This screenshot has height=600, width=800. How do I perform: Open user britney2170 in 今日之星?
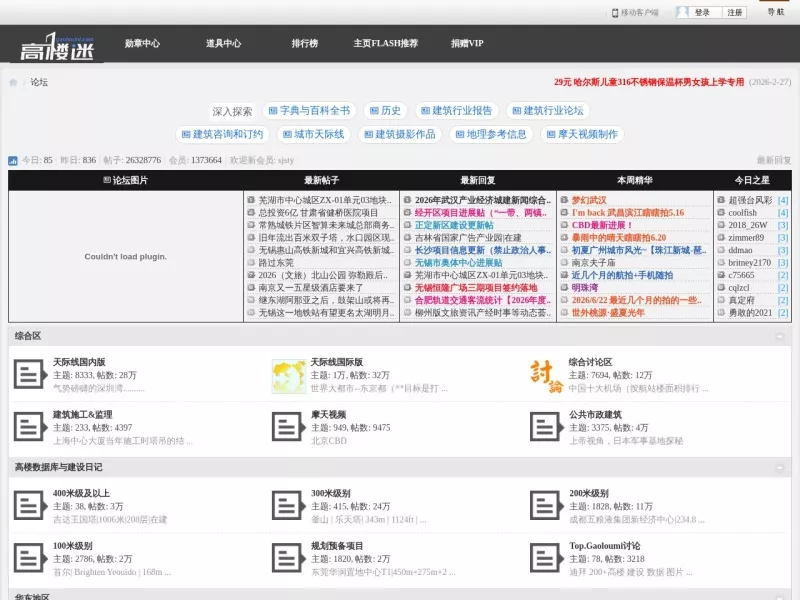(x=749, y=263)
